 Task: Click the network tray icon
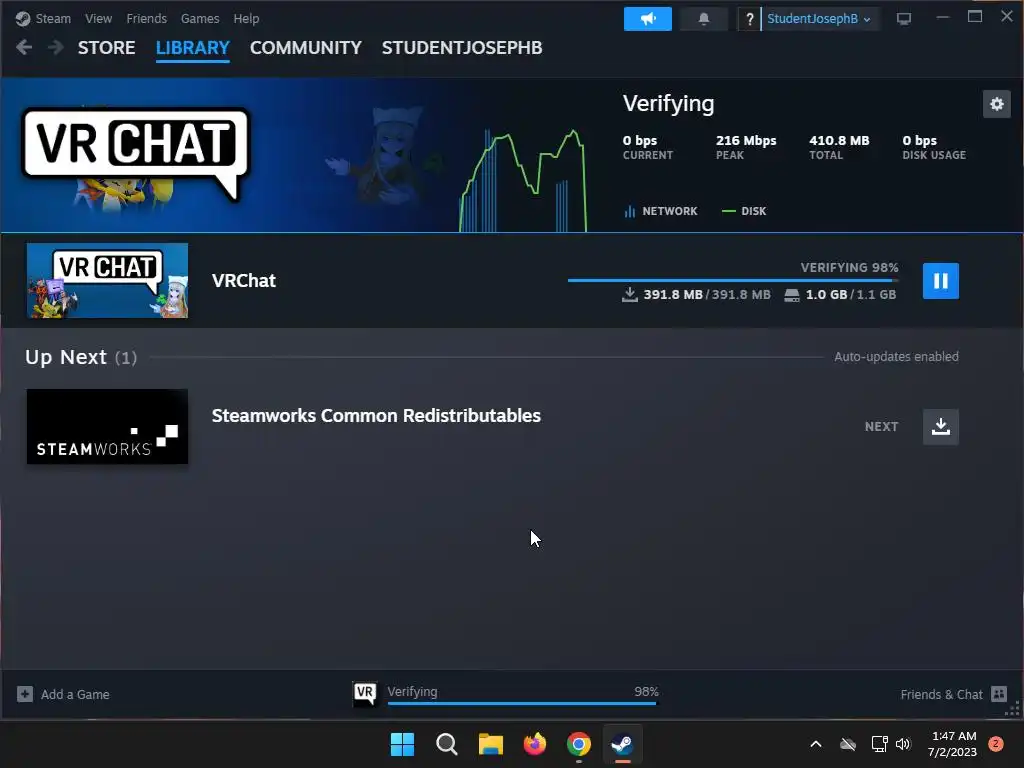879,744
